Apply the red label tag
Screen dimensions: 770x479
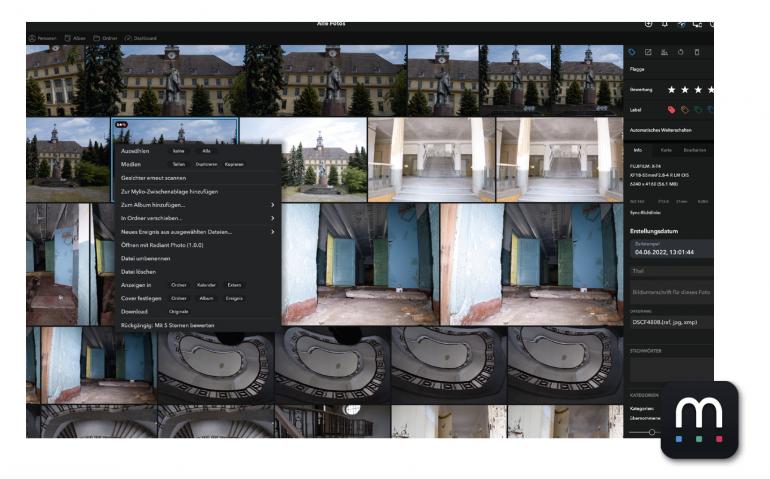point(671,110)
